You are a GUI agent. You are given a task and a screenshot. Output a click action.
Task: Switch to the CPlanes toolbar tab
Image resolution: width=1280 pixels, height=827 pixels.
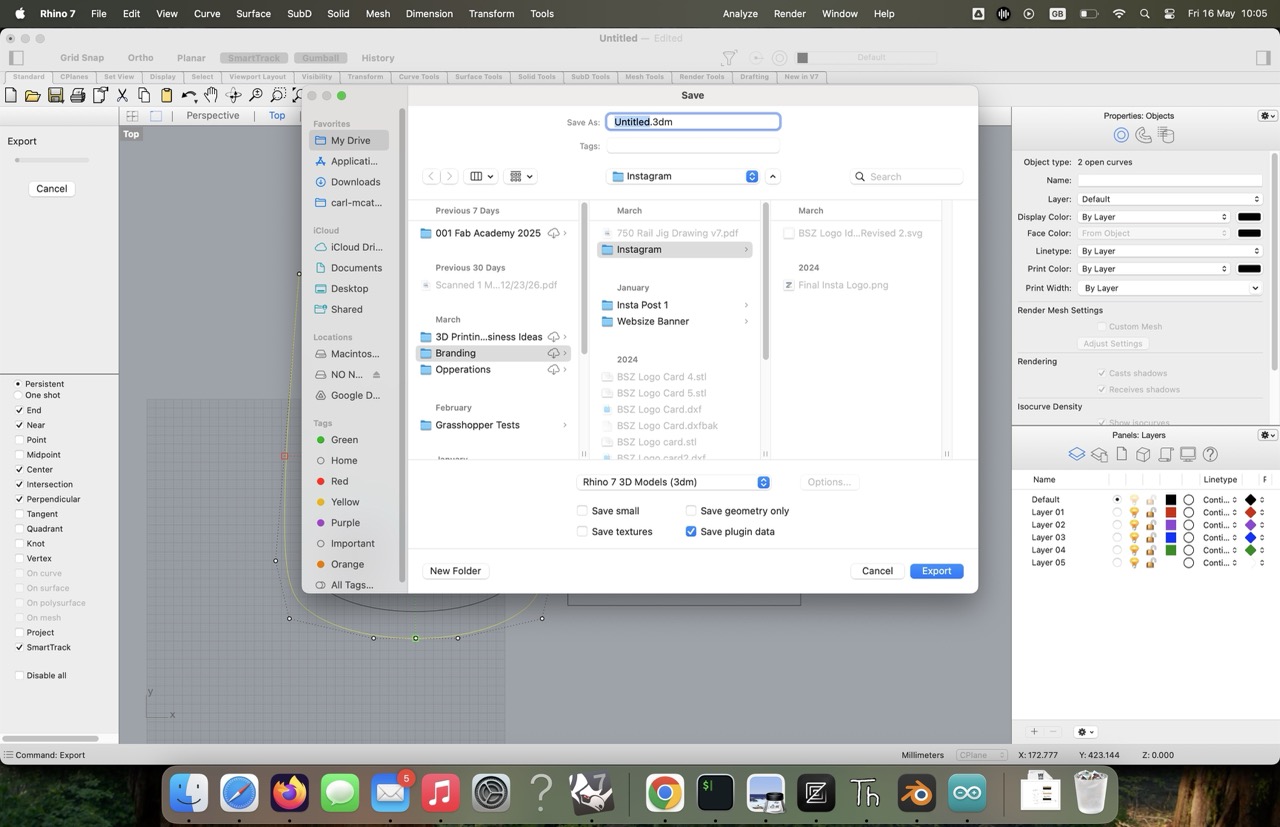pos(74,77)
